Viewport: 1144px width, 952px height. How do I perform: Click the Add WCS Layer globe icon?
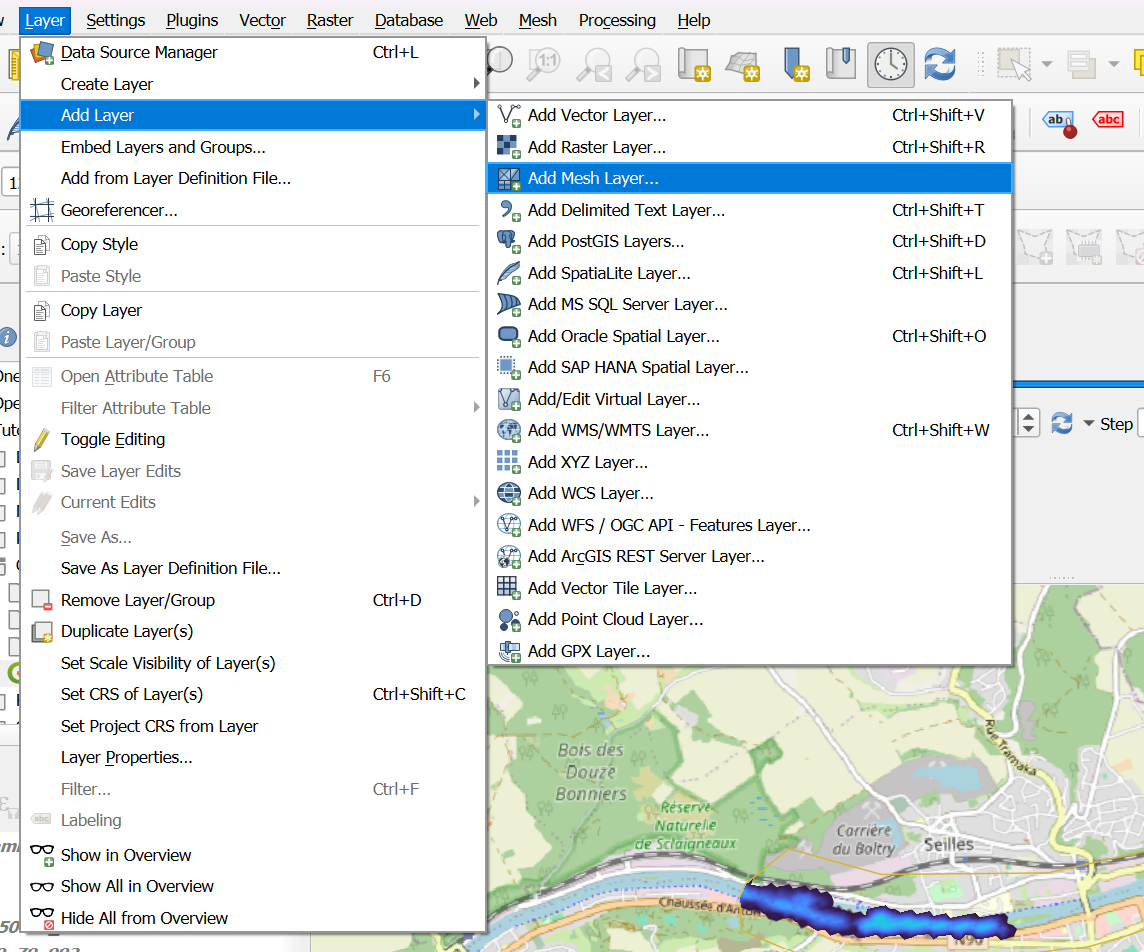[509, 494]
